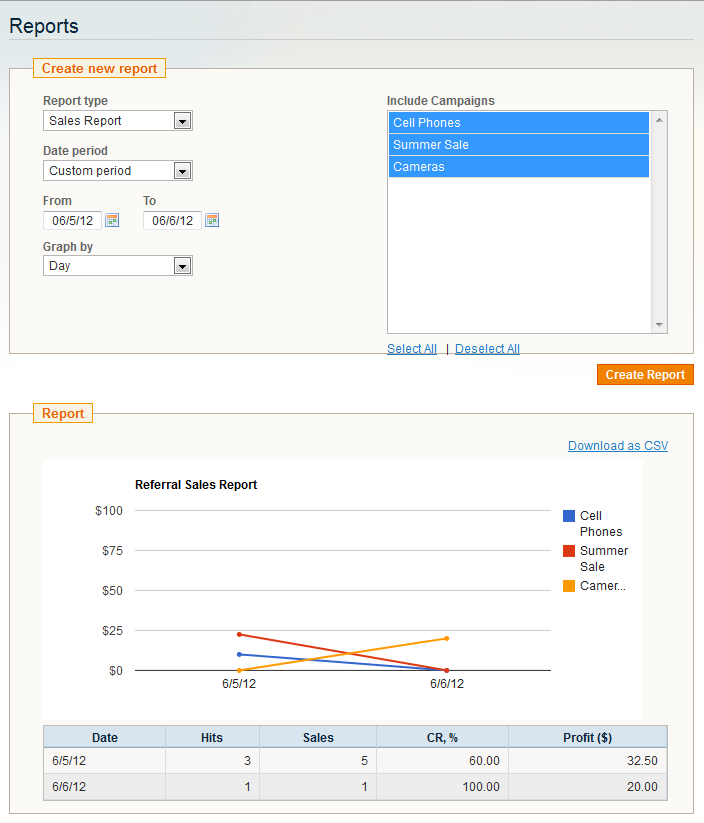The image size is (704, 823).
Task: Select the Cell Phones campaign item
Action: (519, 123)
